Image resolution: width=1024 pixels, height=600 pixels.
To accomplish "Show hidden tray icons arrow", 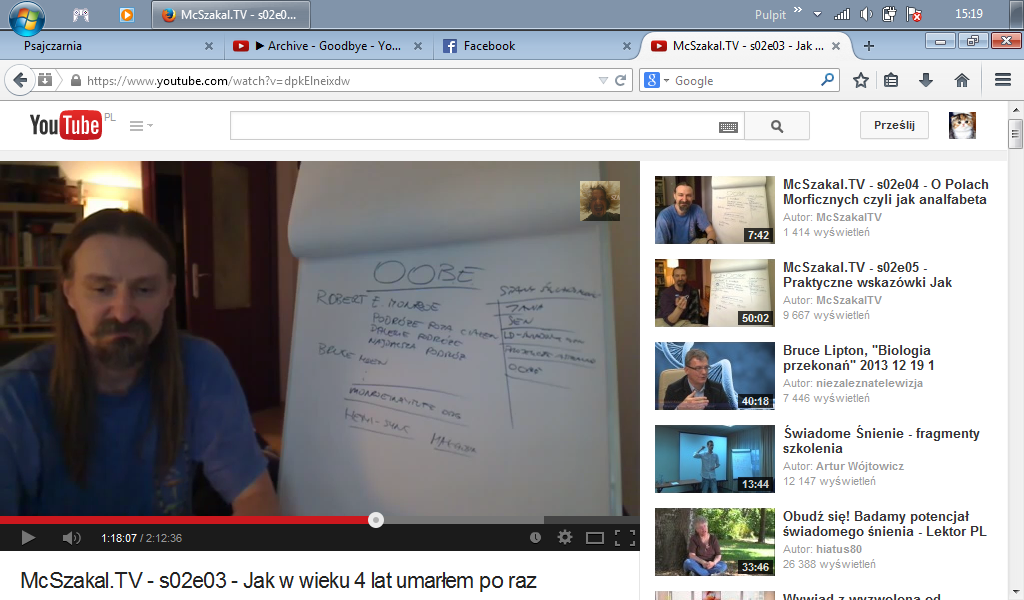I will [817, 14].
